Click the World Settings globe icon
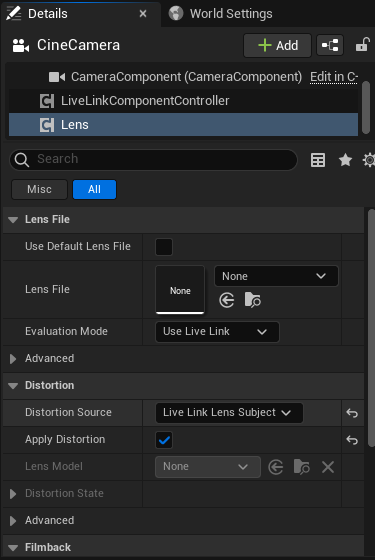Image resolution: width=375 pixels, height=560 pixels. (176, 14)
